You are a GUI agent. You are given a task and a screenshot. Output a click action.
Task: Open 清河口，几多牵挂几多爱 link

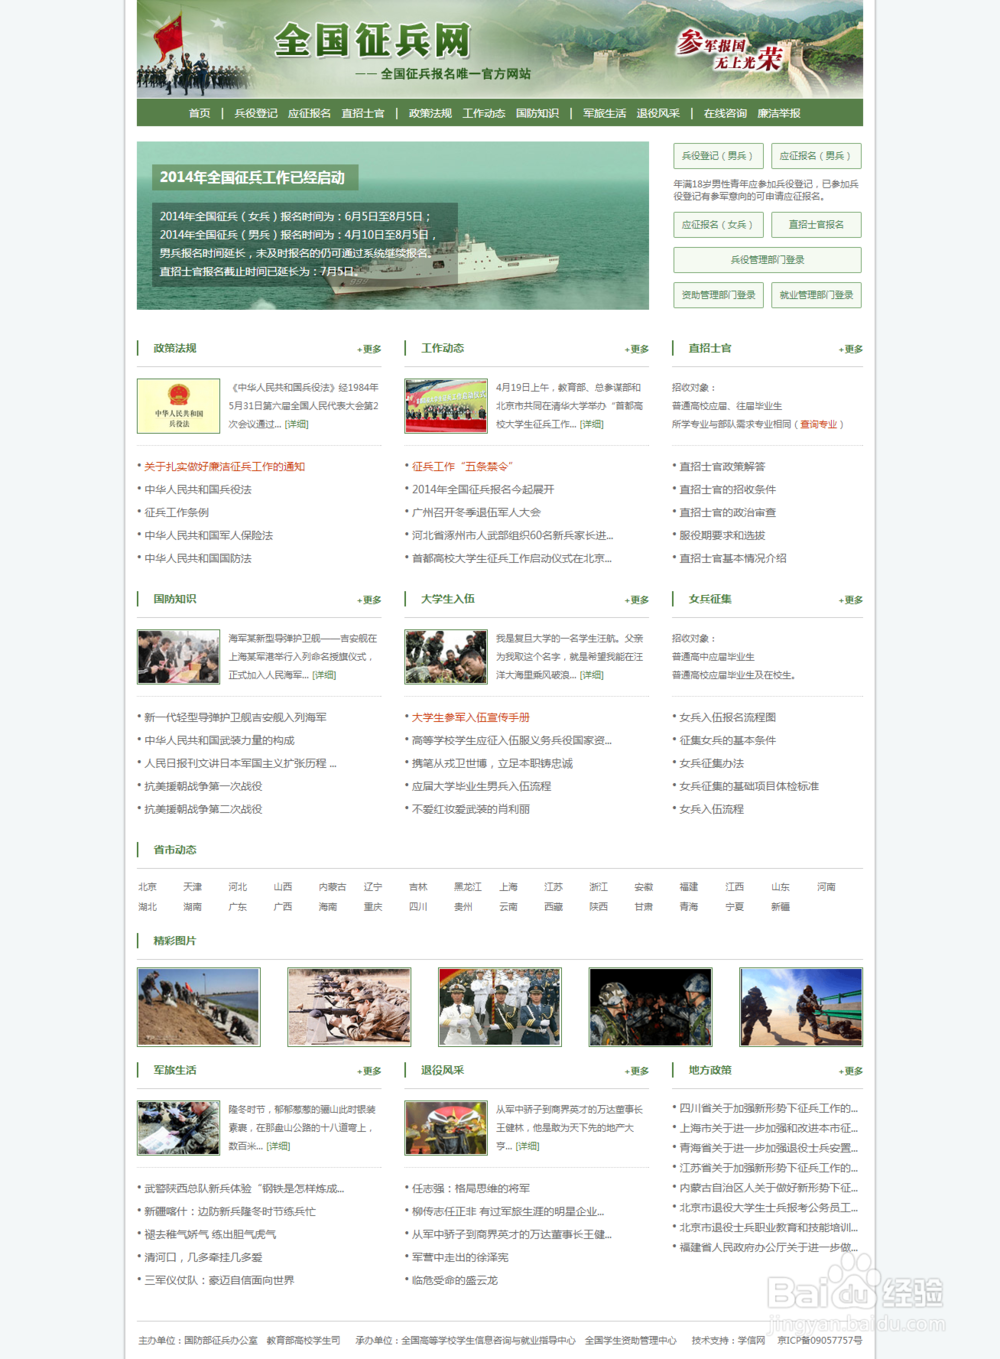tap(203, 1258)
